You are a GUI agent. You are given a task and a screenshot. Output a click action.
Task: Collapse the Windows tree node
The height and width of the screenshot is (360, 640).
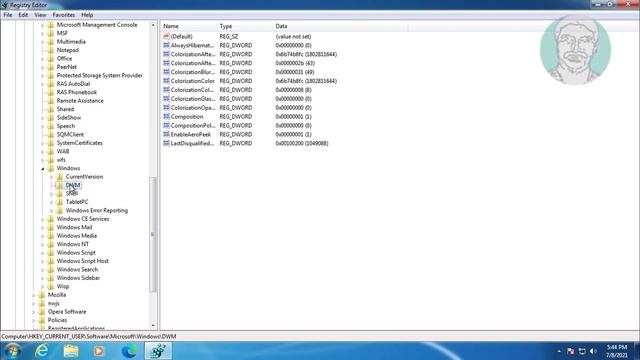(42, 169)
